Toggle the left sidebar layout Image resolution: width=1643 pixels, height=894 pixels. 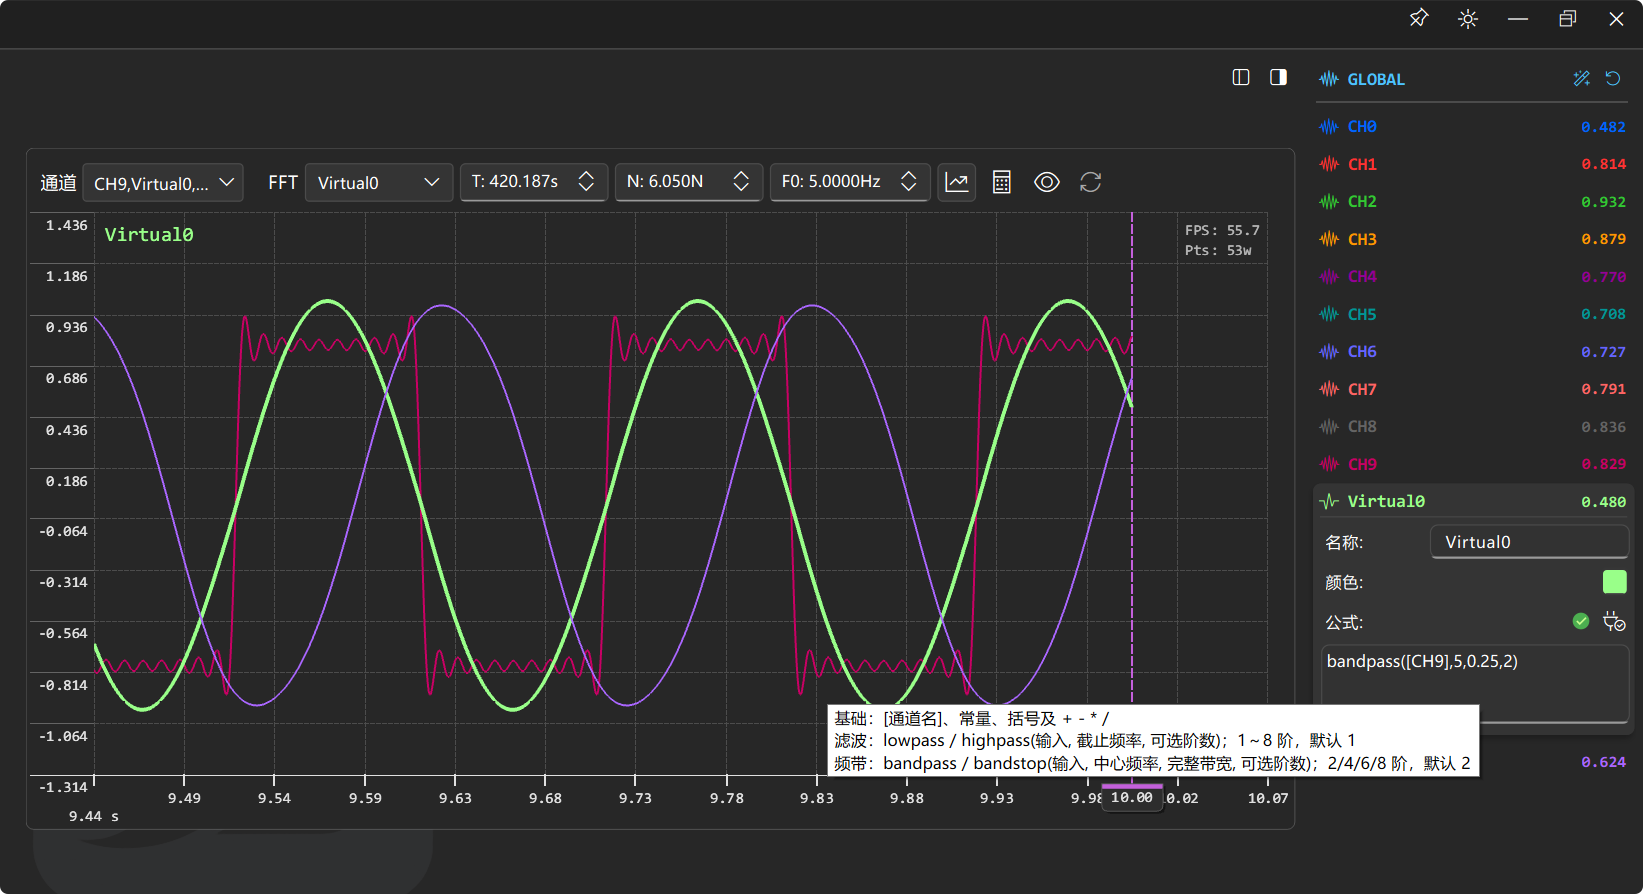1241,78
